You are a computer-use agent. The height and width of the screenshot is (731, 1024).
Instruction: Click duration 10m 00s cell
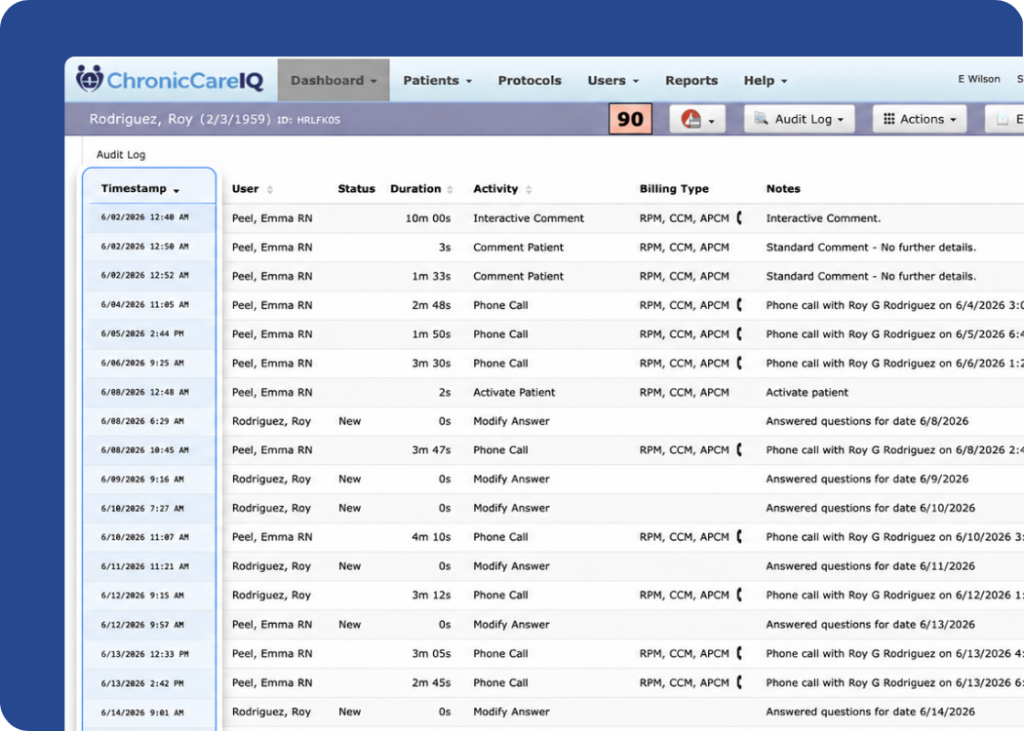click(428, 218)
